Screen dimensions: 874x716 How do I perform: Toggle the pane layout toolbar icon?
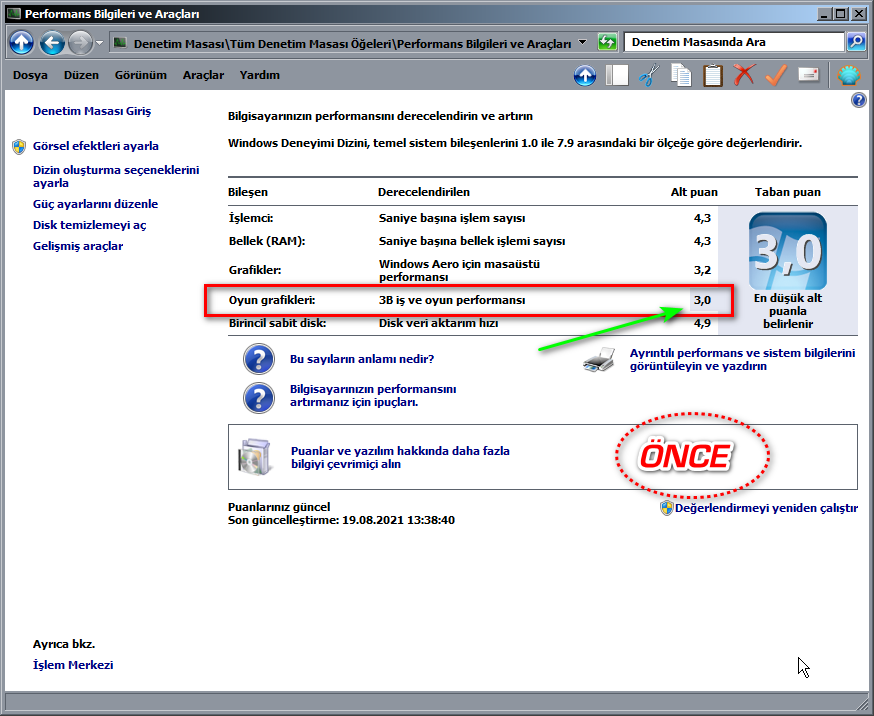pyautogui.click(x=617, y=75)
